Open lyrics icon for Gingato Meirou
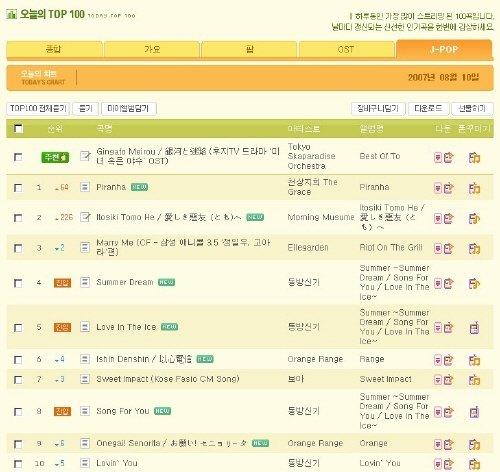Viewport: 500px width, 472px height. tap(85, 156)
